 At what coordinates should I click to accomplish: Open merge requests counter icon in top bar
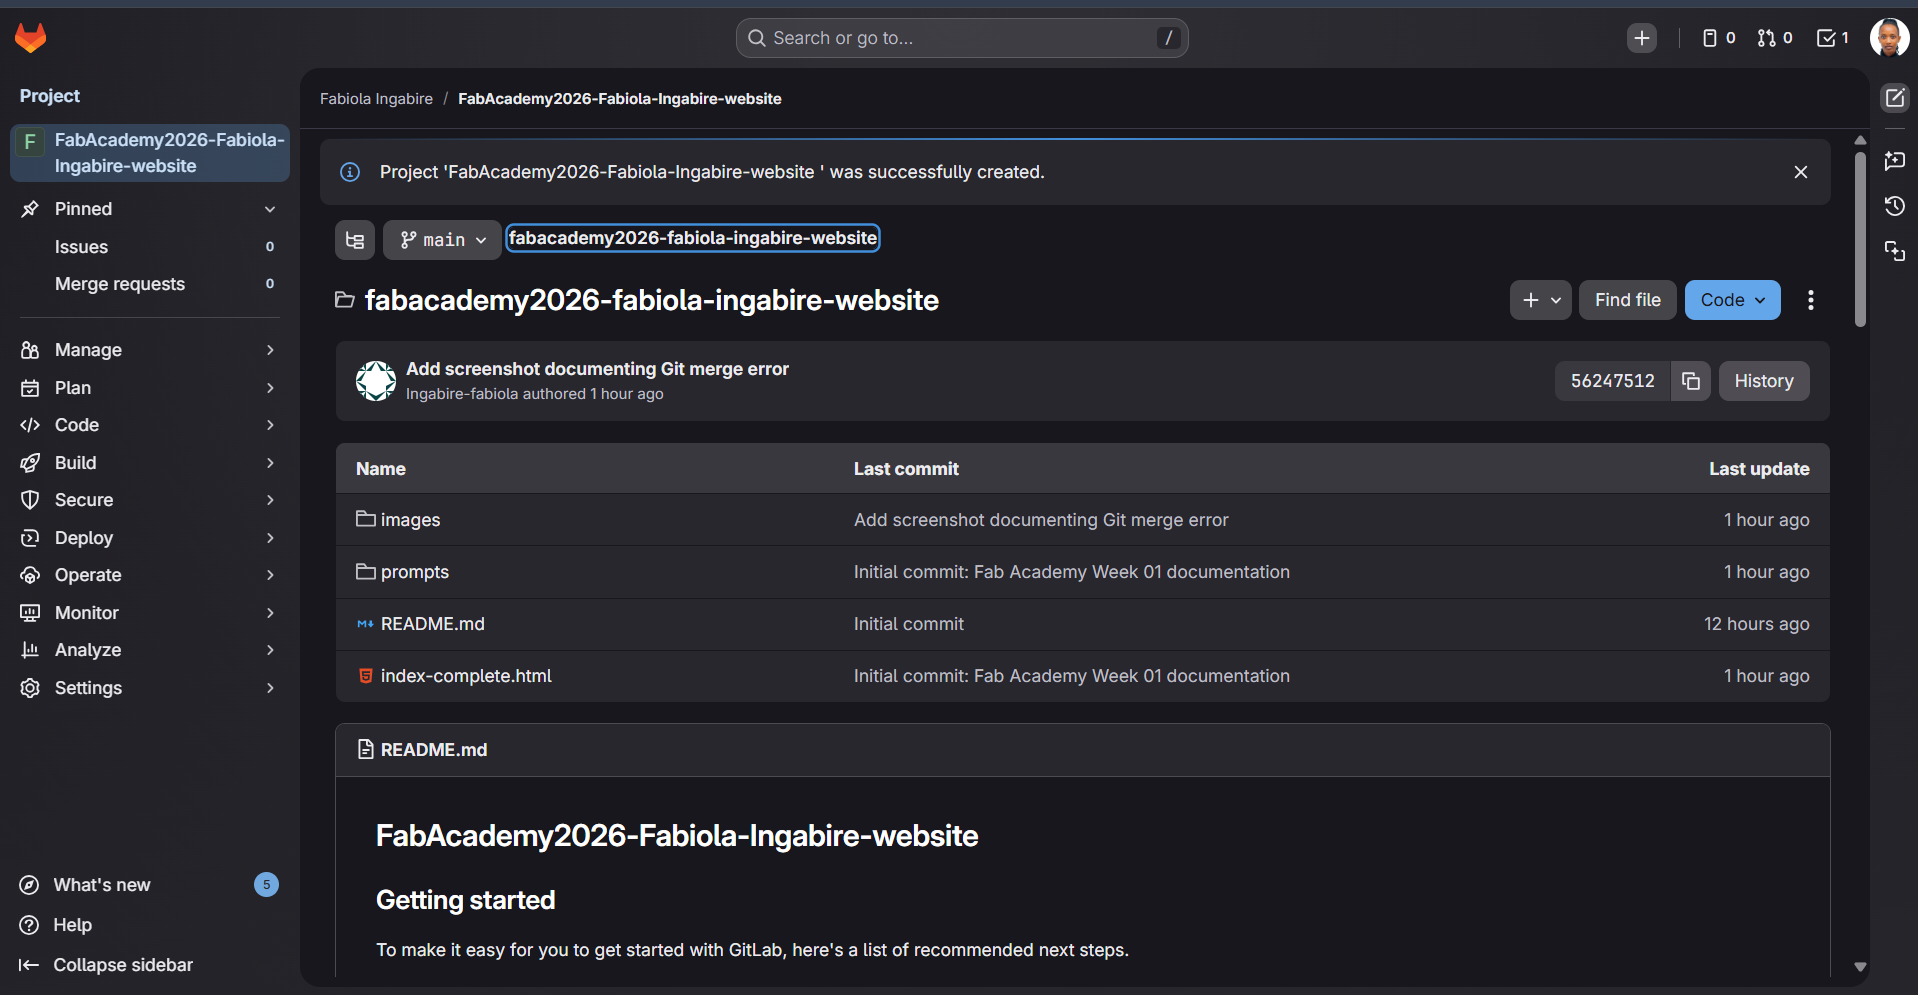1775,38
